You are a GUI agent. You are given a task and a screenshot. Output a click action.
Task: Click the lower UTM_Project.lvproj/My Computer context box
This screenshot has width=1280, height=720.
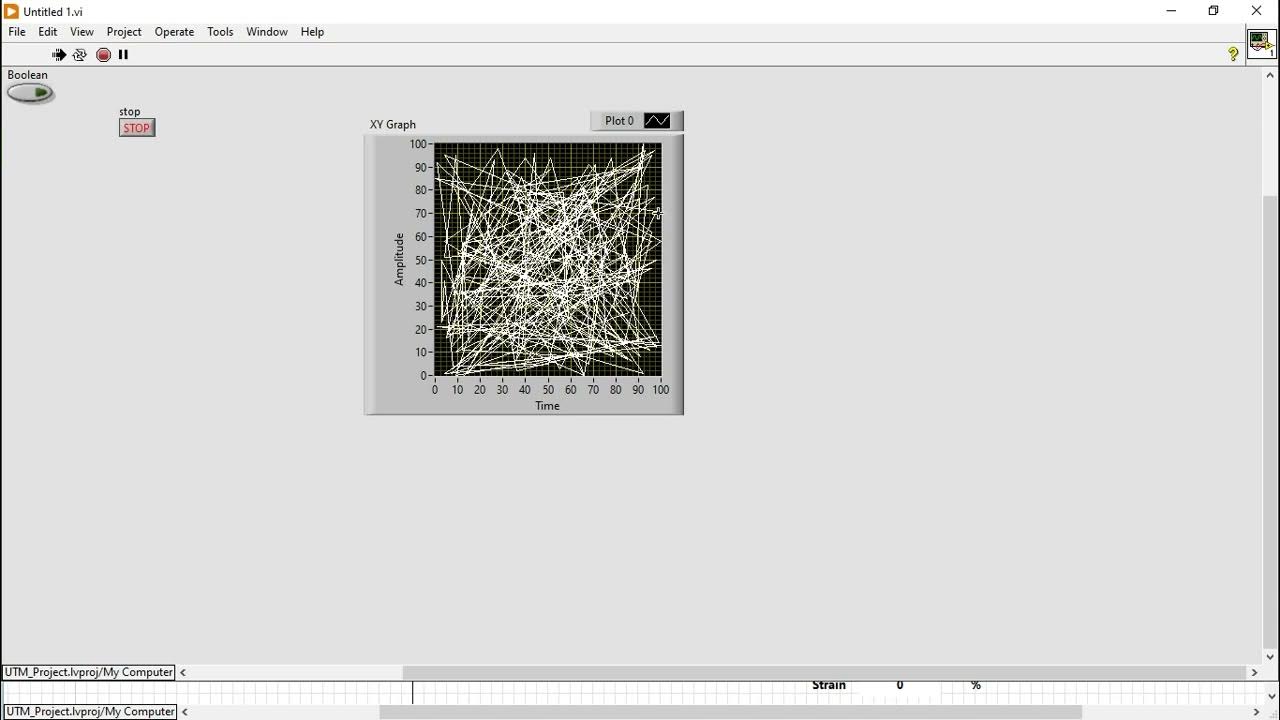pyautogui.click(x=90, y=712)
